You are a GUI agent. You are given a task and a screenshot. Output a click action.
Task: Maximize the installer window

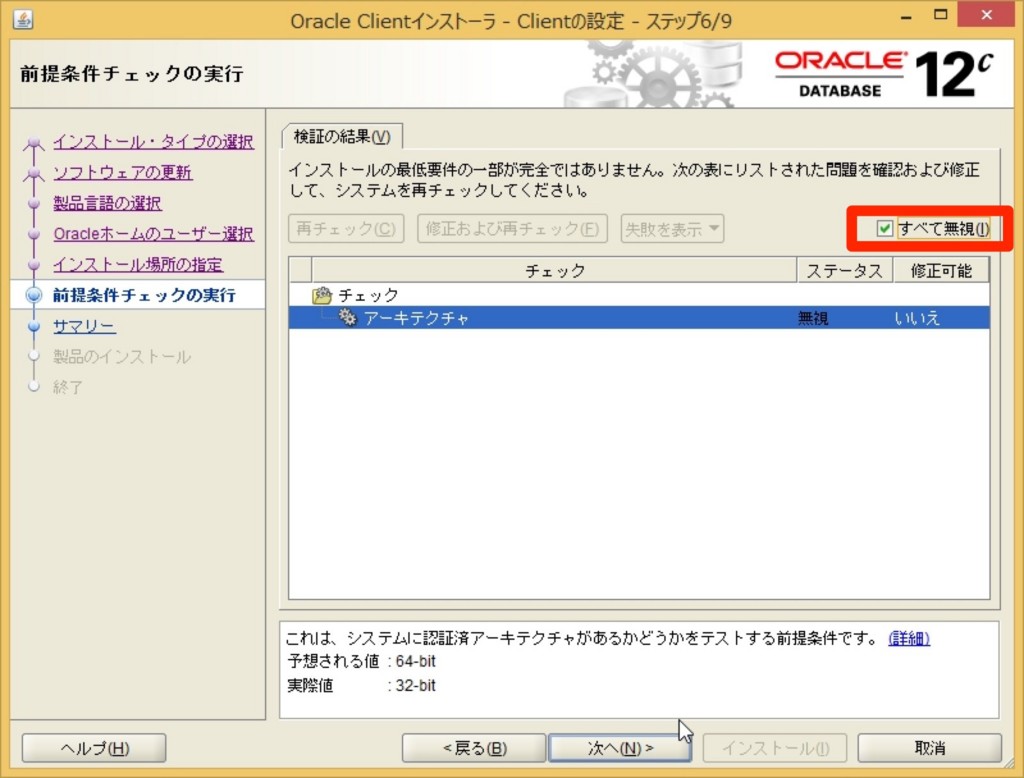[940, 15]
